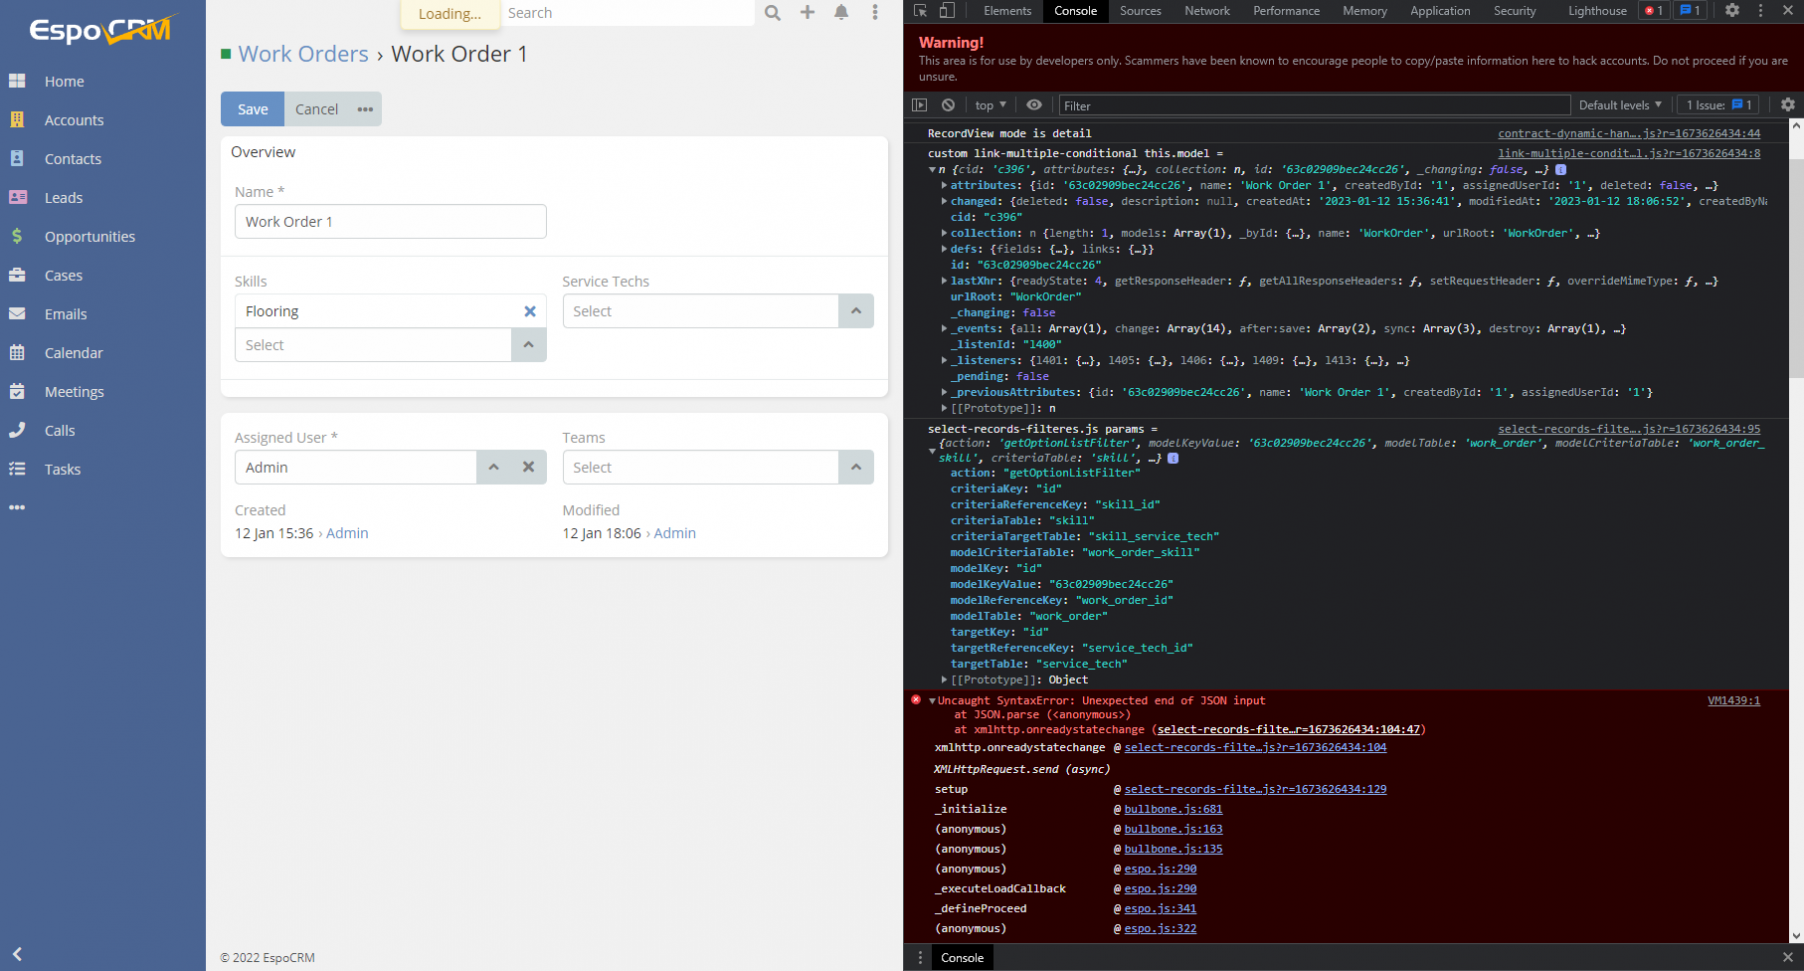Expand the _previousAttributes entry
Viewport: 1804px width, 971px height.
944,392
